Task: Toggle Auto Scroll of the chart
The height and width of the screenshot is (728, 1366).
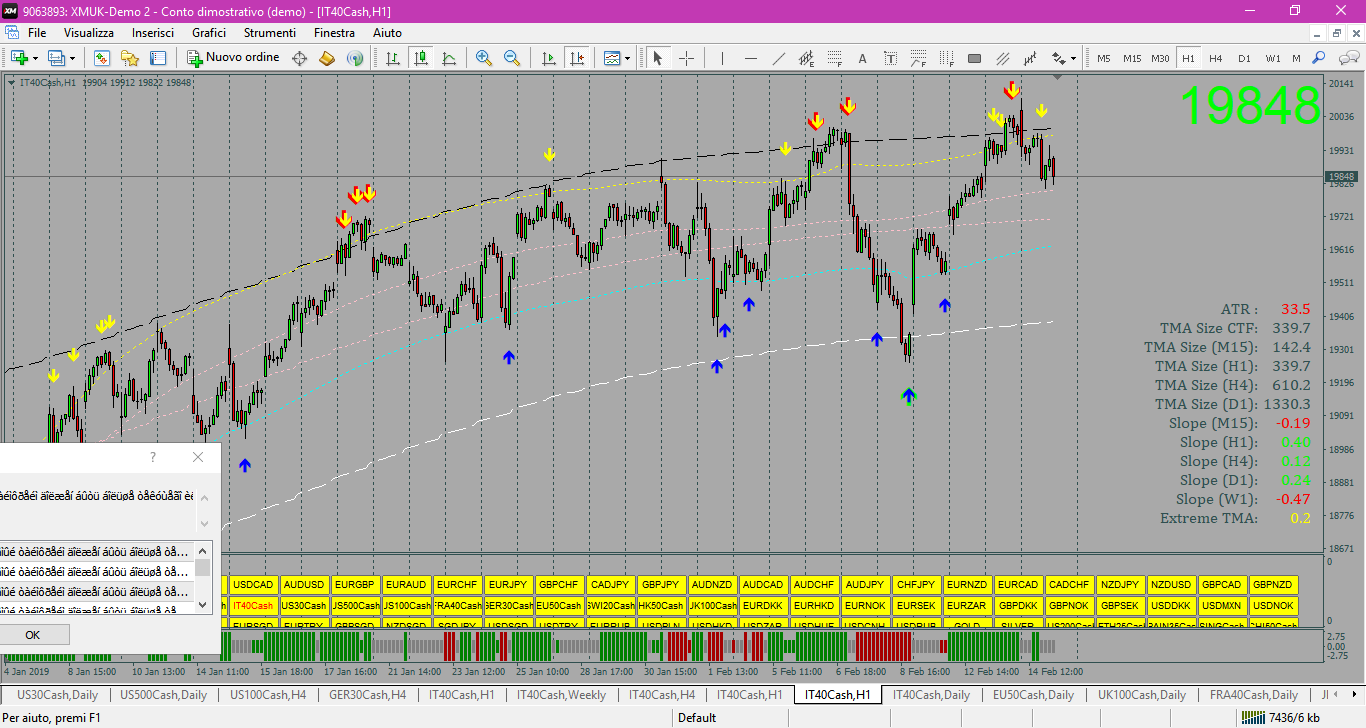Action: tap(549, 58)
